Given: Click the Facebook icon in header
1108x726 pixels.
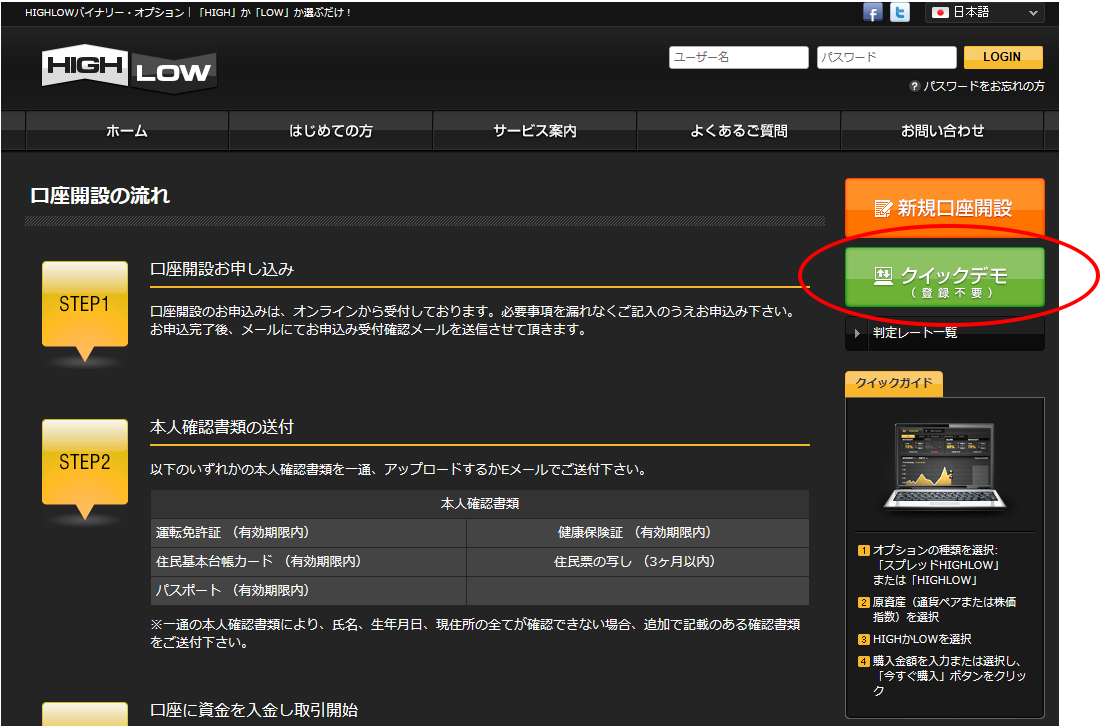Looking at the screenshot, I should tap(873, 13).
